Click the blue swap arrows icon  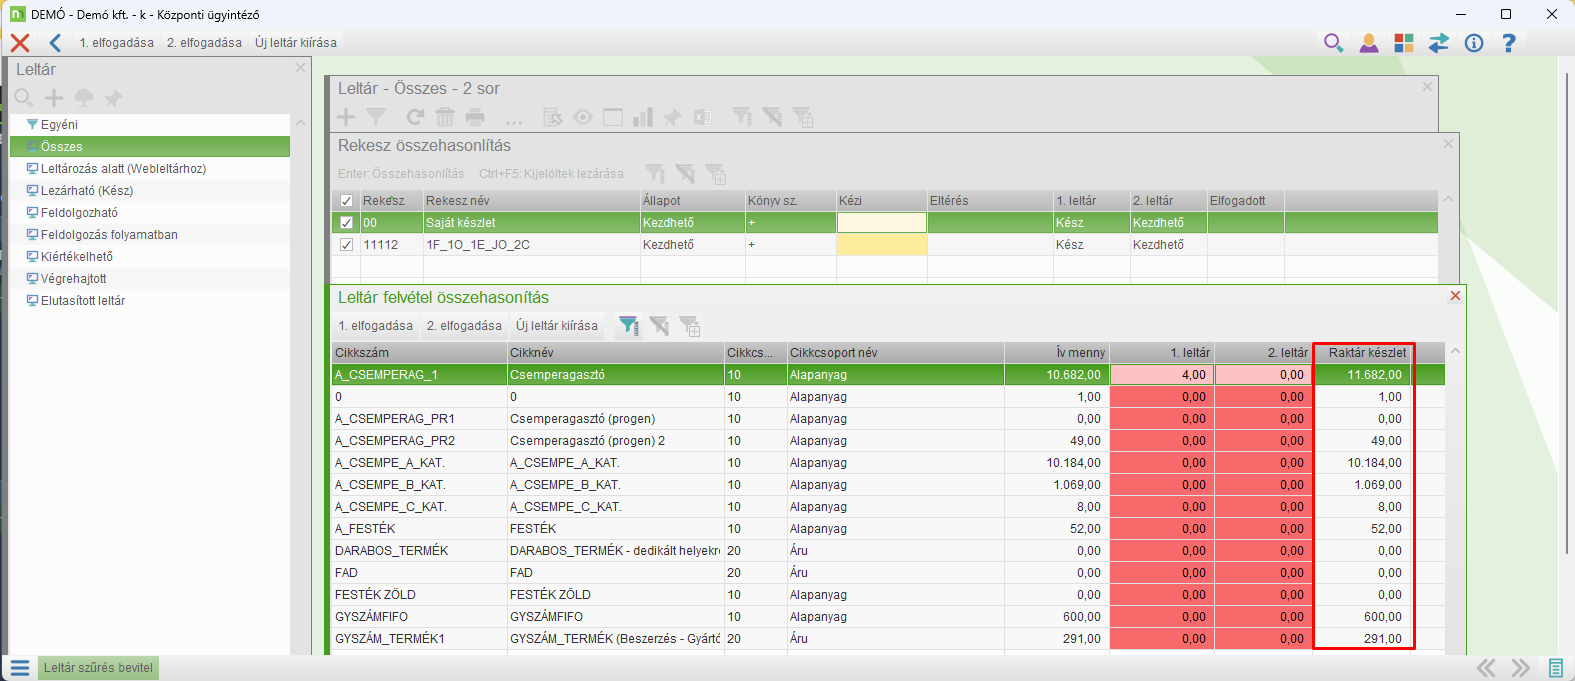tap(1439, 43)
